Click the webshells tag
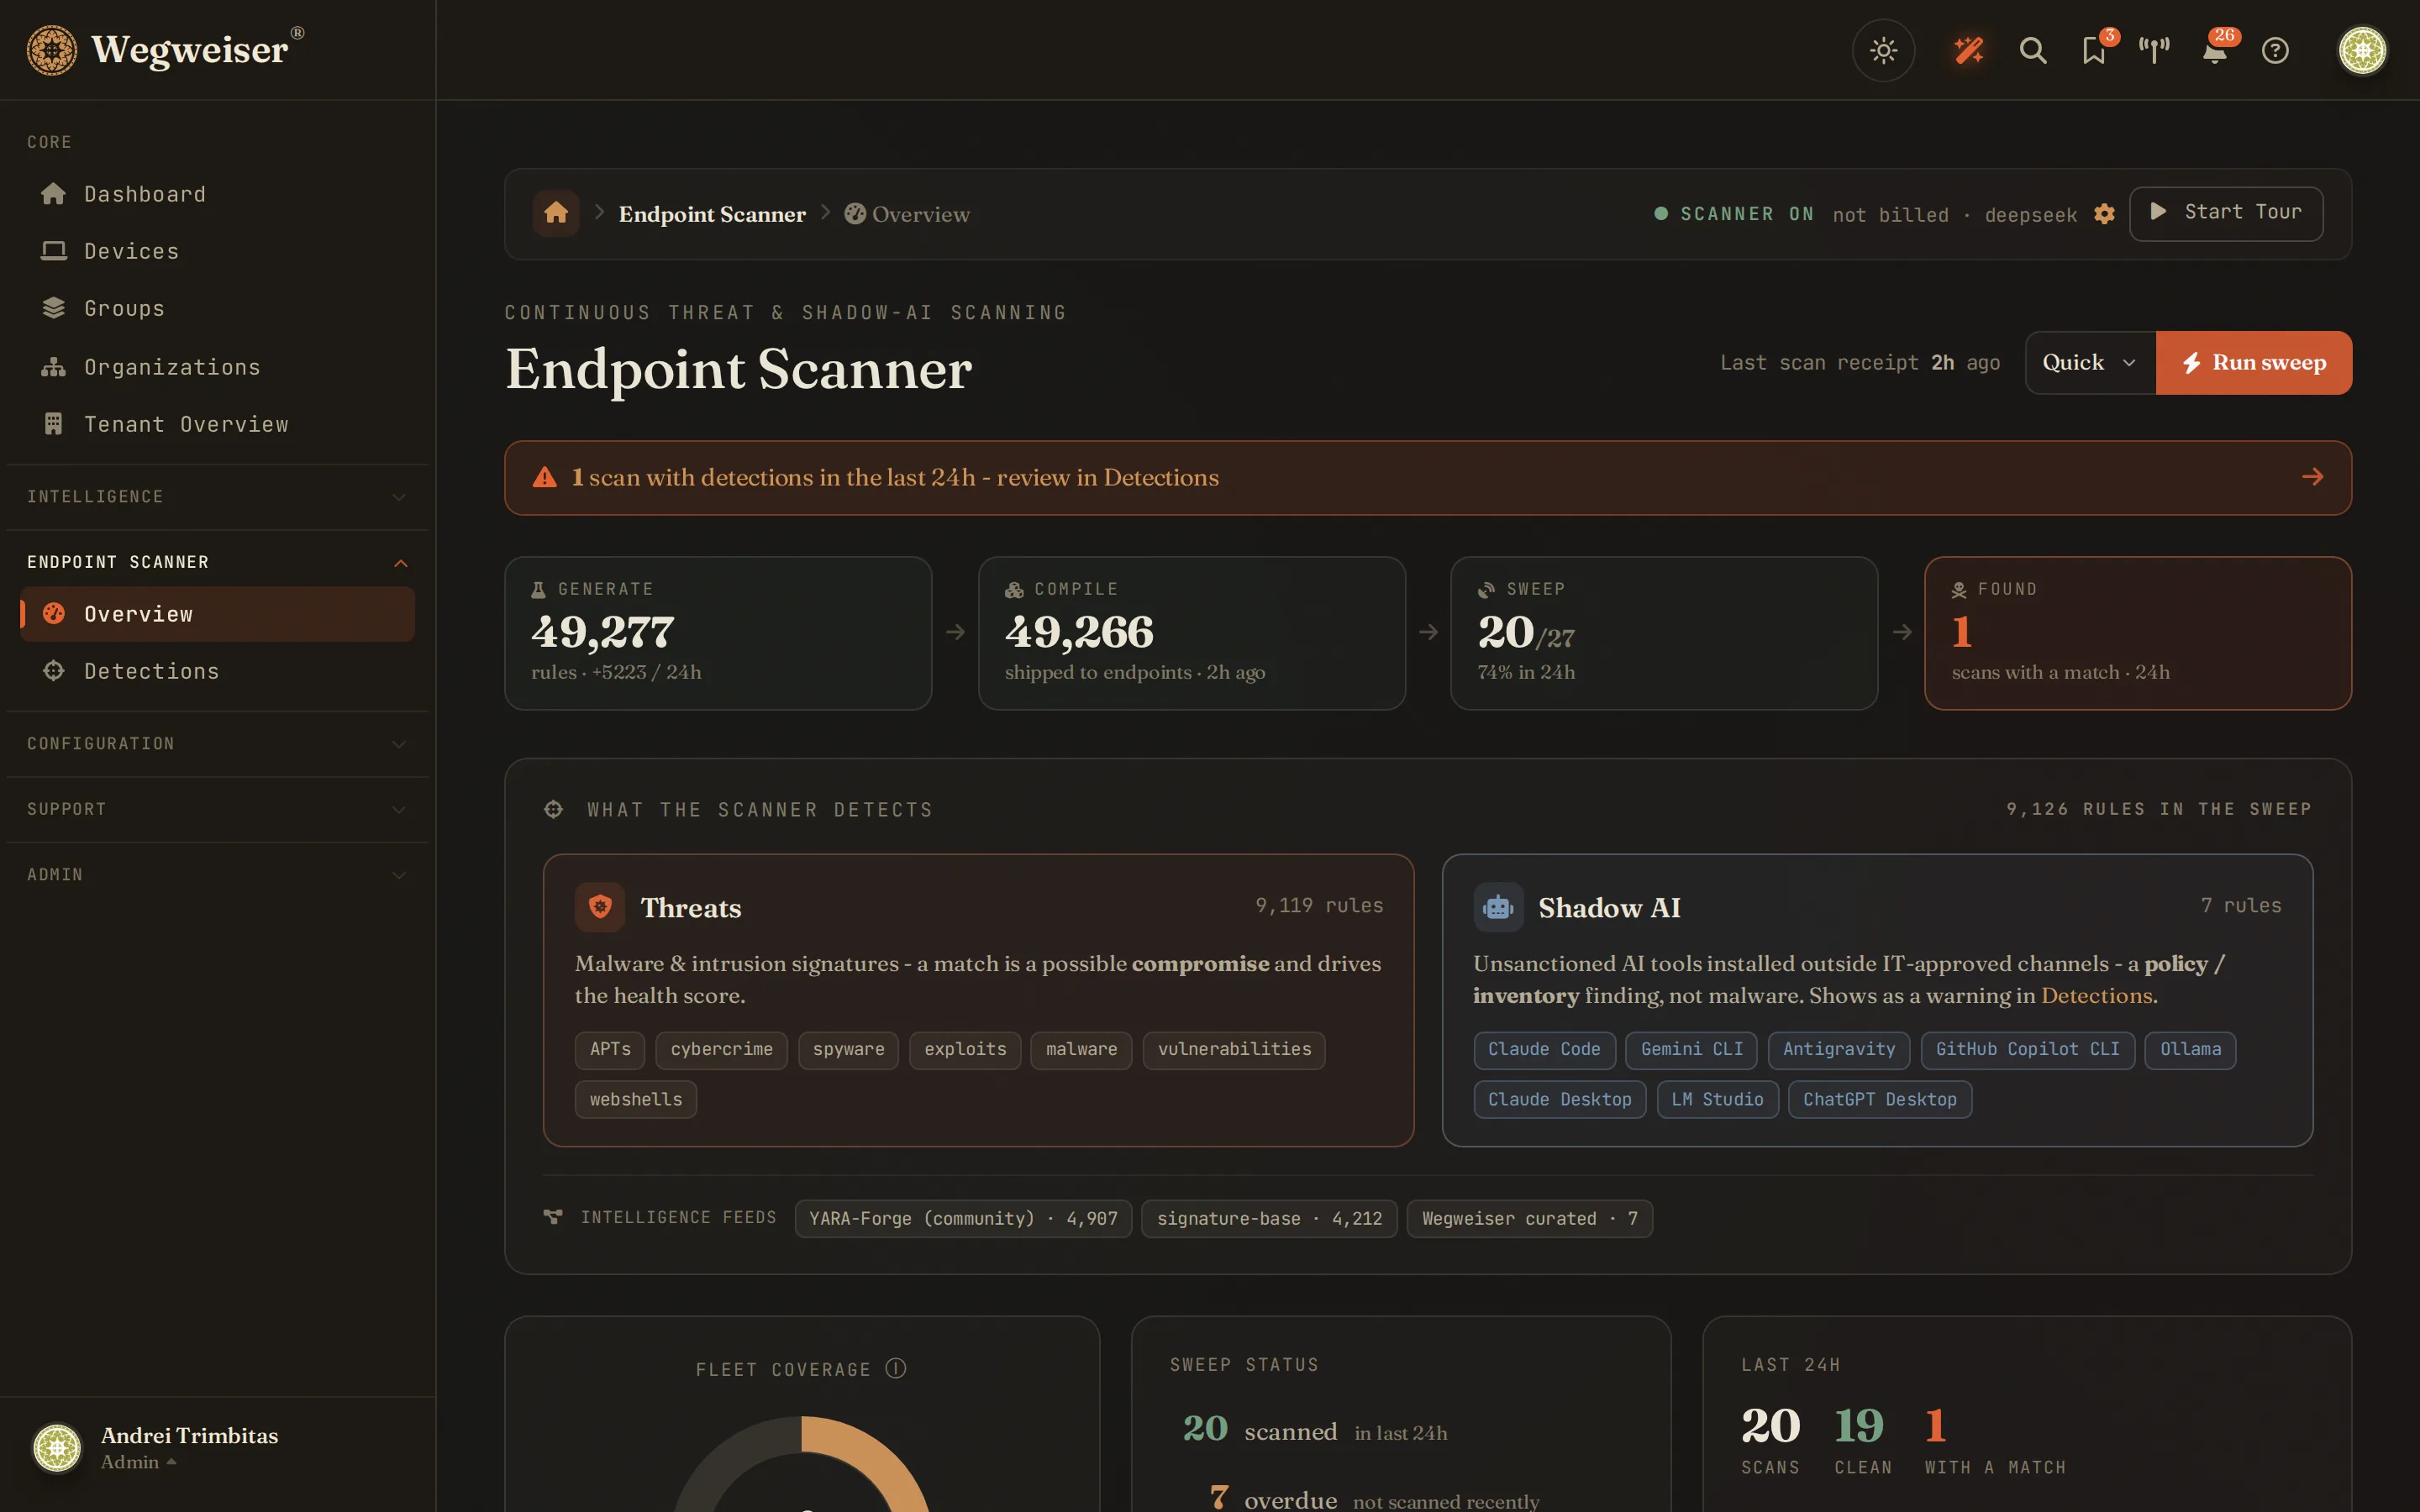Screen dimensions: 2420x1512 [x=636, y=1100]
